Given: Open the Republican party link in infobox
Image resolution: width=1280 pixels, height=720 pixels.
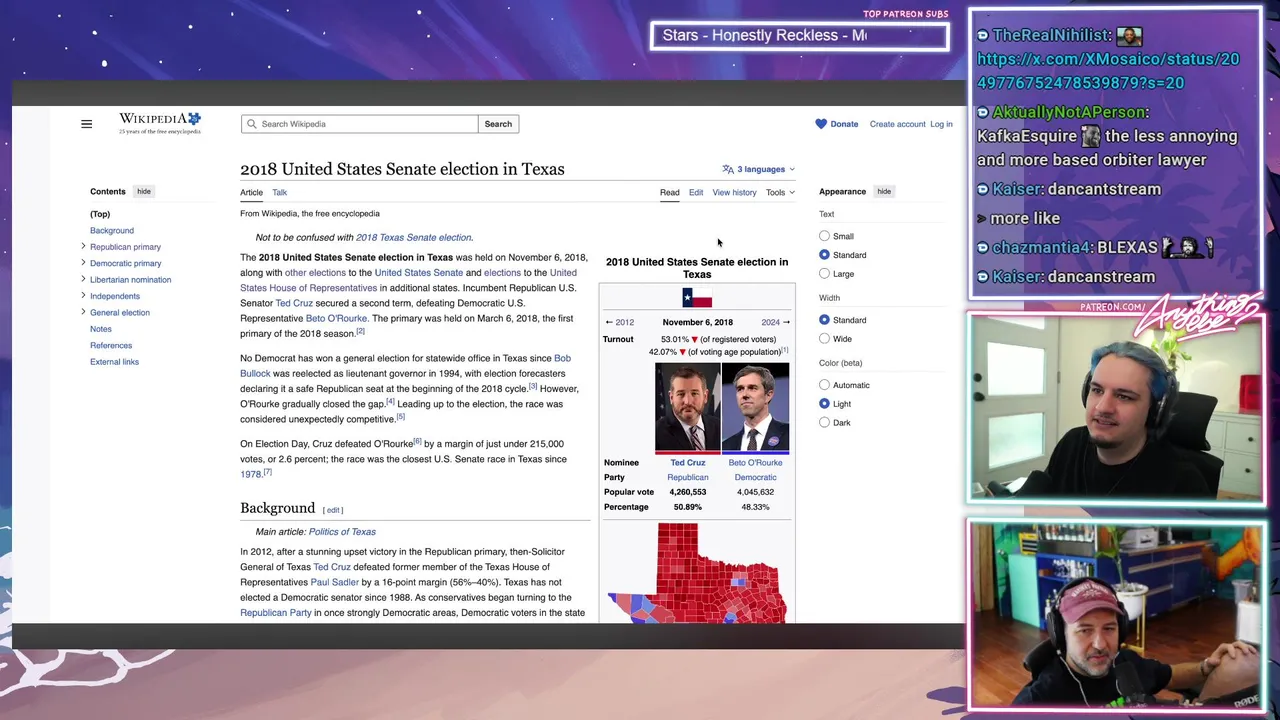Looking at the screenshot, I should pos(687,477).
